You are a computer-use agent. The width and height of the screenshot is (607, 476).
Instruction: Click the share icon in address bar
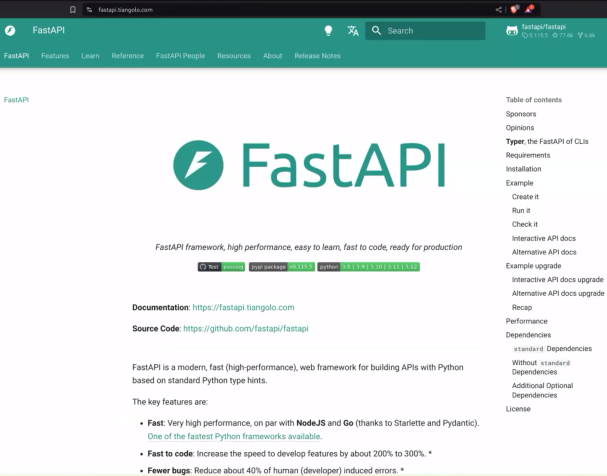(x=499, y=10)
